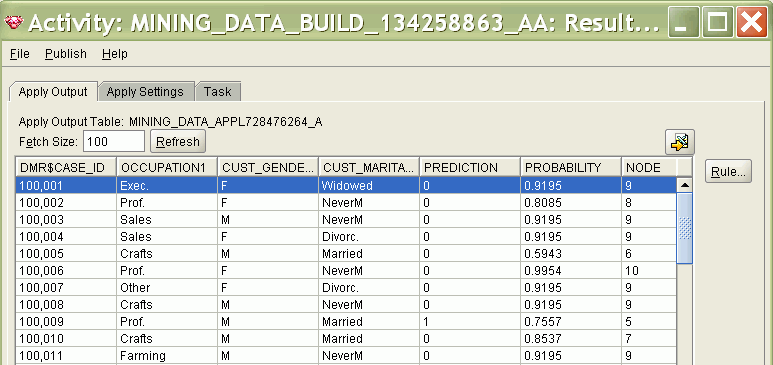773x365 pixels.
Task: Switch to the Task tab
Action: (217, 92)
